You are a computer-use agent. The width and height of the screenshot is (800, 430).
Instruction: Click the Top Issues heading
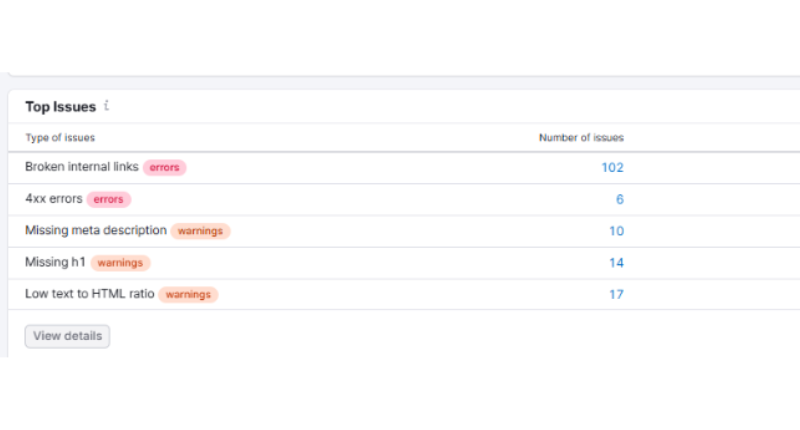(60, 107)
